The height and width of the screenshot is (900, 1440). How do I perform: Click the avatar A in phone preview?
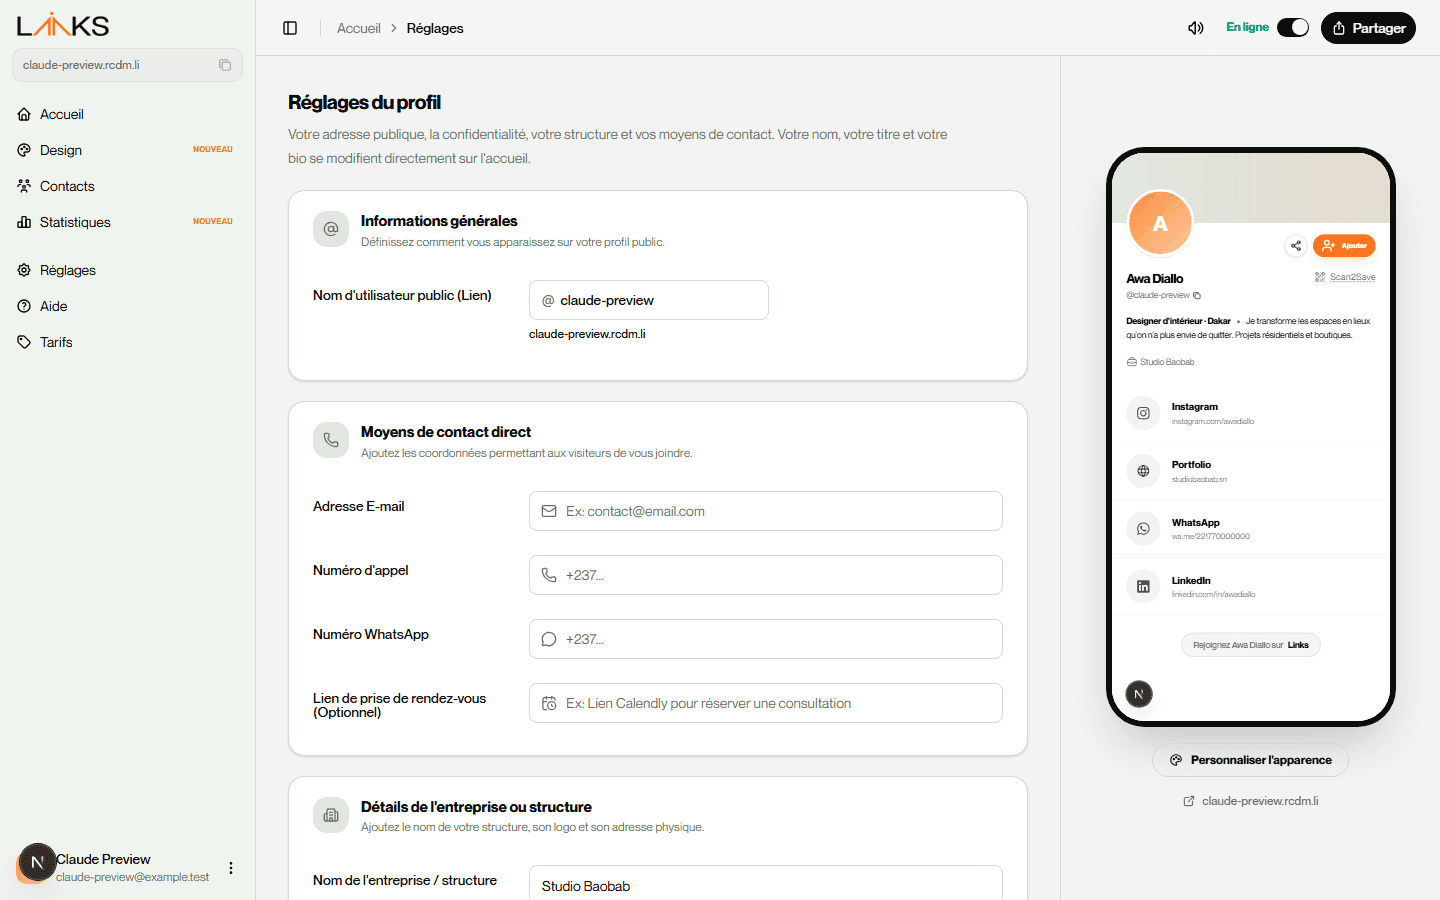click(x=1160, y=223)
